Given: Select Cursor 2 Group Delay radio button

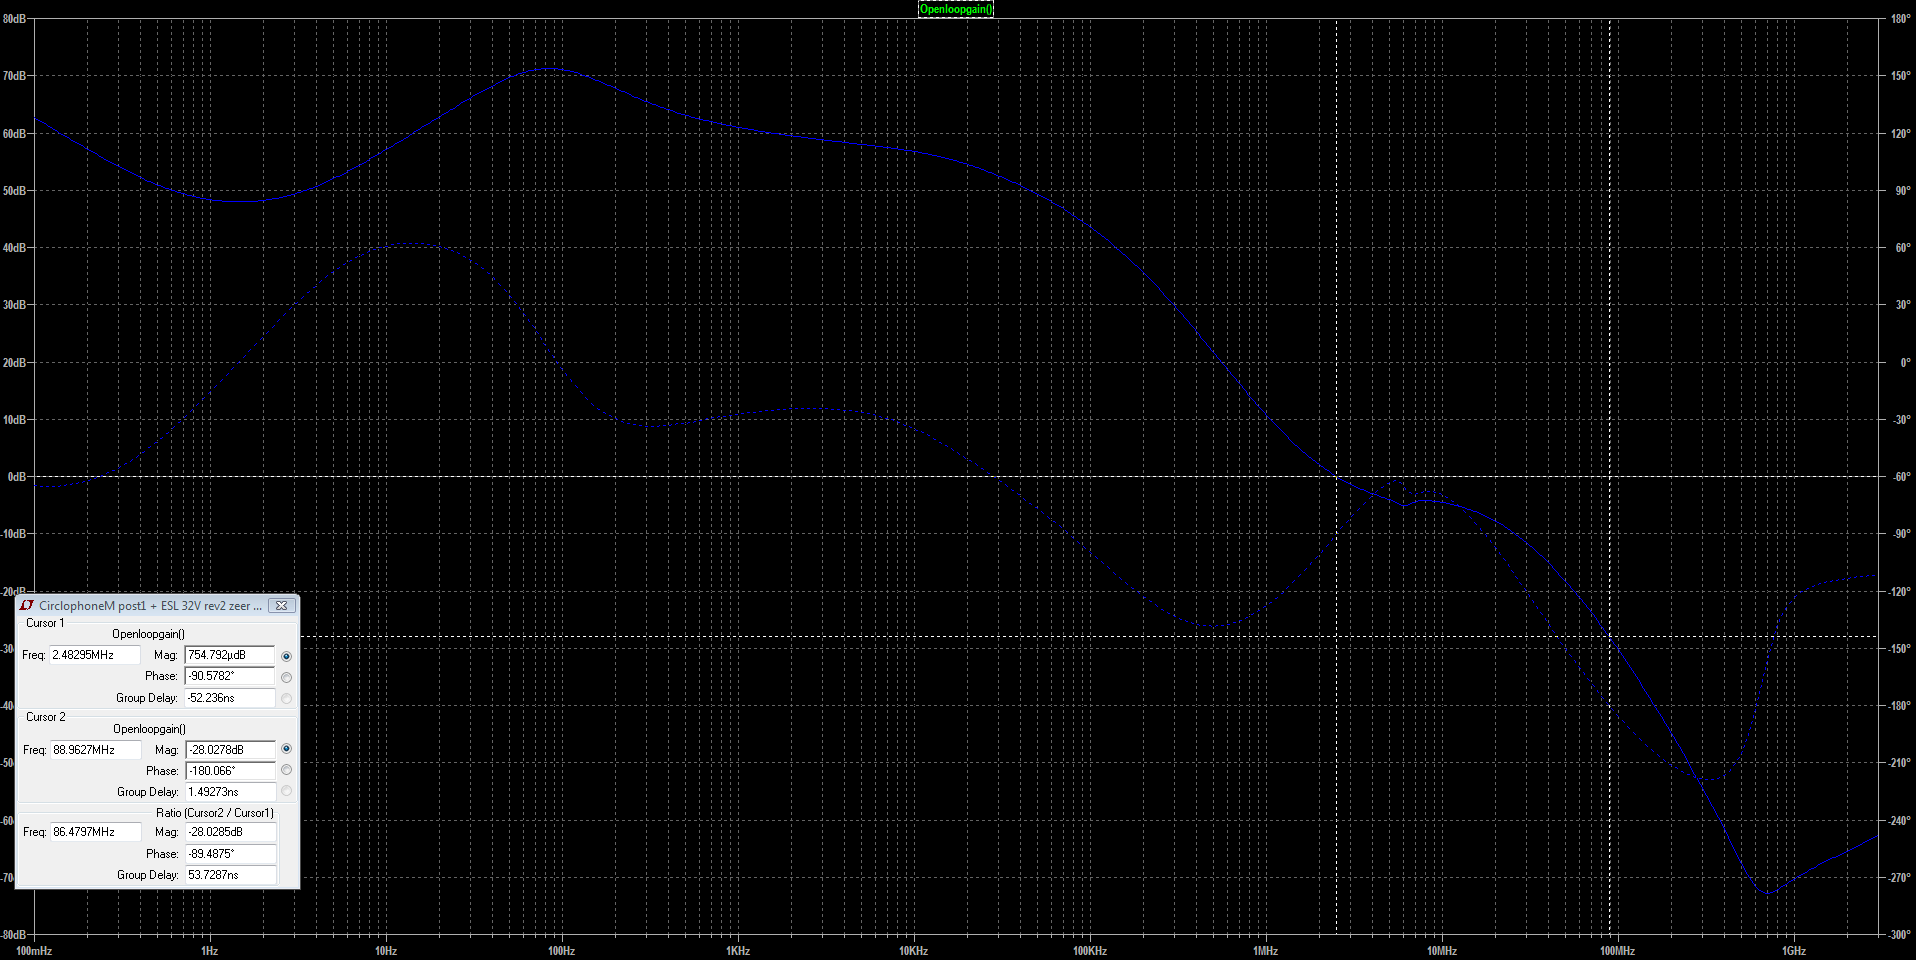Looking at the screenshot, I should point(287,791).
